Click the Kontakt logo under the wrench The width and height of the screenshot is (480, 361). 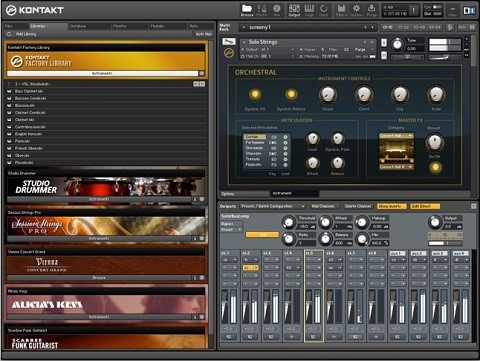[229, 53]
